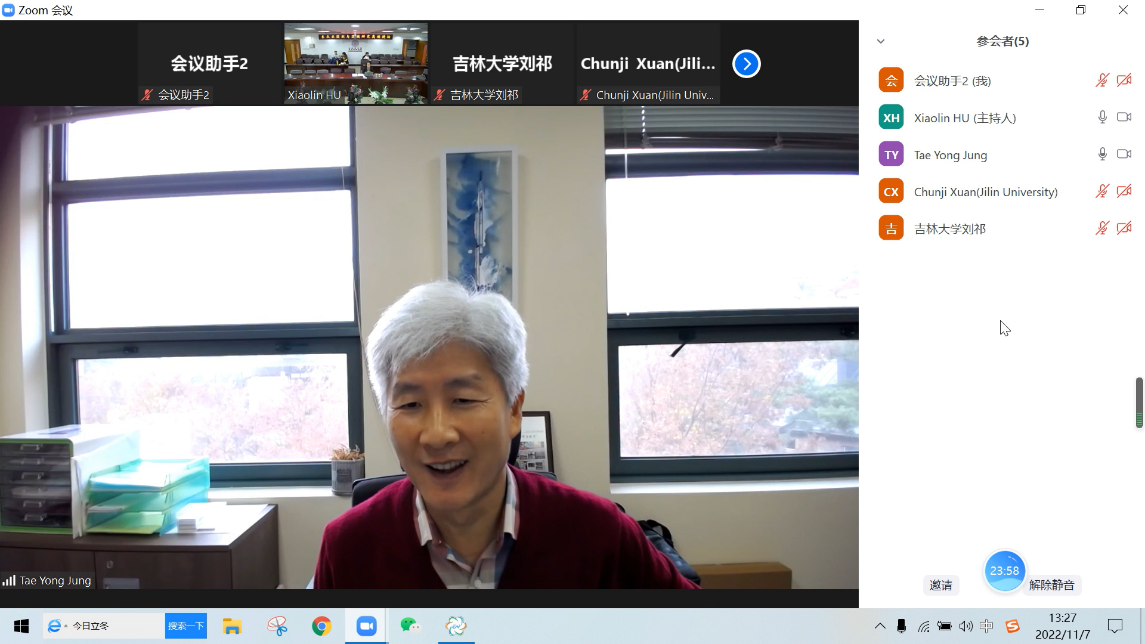Viewport: 1145px width, 644px height.
Task: Click the blue 23:58 timer bubble
Action: (1004, 571)
